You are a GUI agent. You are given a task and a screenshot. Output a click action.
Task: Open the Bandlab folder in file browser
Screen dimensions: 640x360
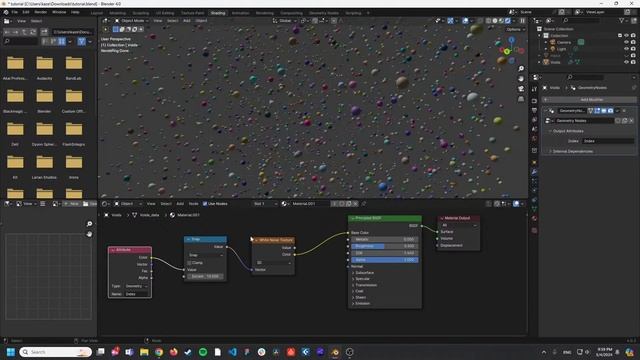coord(74,68)
